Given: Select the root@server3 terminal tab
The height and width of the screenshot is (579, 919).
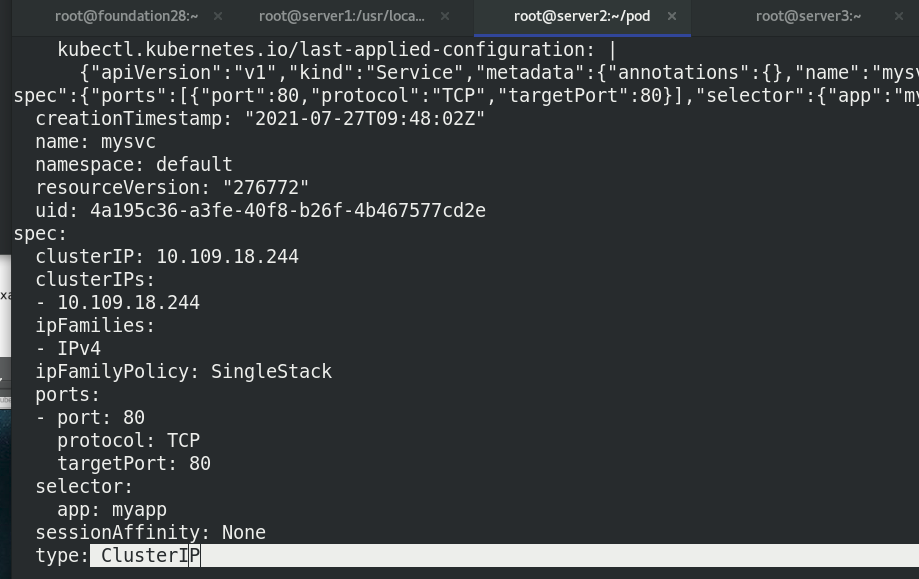Looking at the screenshot, I should [807, 16].
